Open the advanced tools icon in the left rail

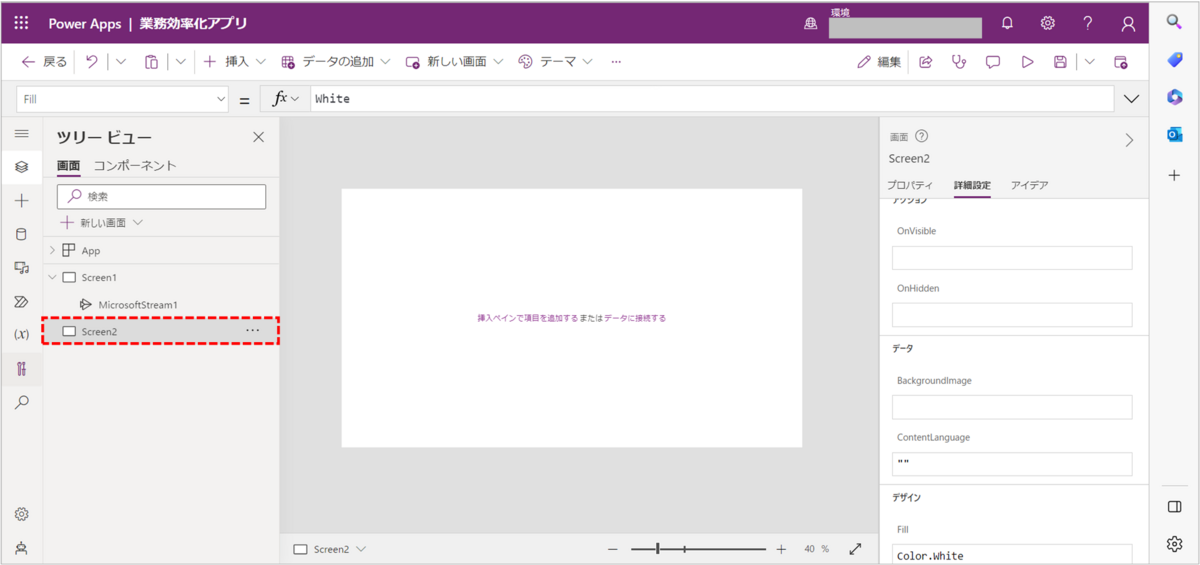coord(21,369)
